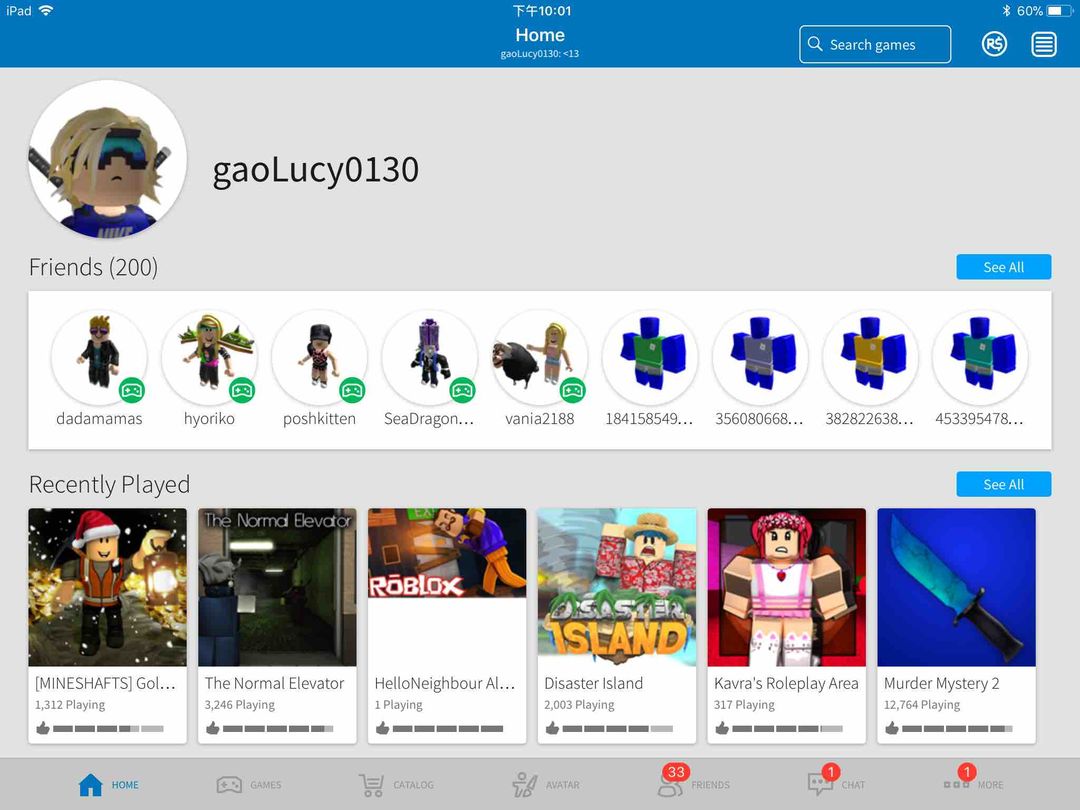This screenshot has height=810, width=1080.
Task: Open Disaster Island game thumbnail
Action: coord(617,588)
